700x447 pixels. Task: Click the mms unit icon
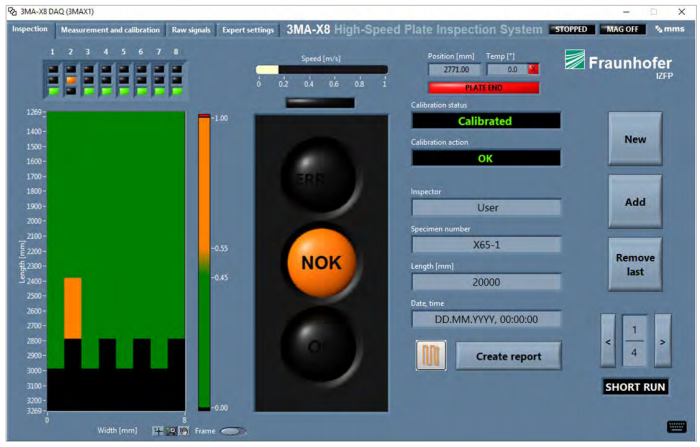[670, 29]
